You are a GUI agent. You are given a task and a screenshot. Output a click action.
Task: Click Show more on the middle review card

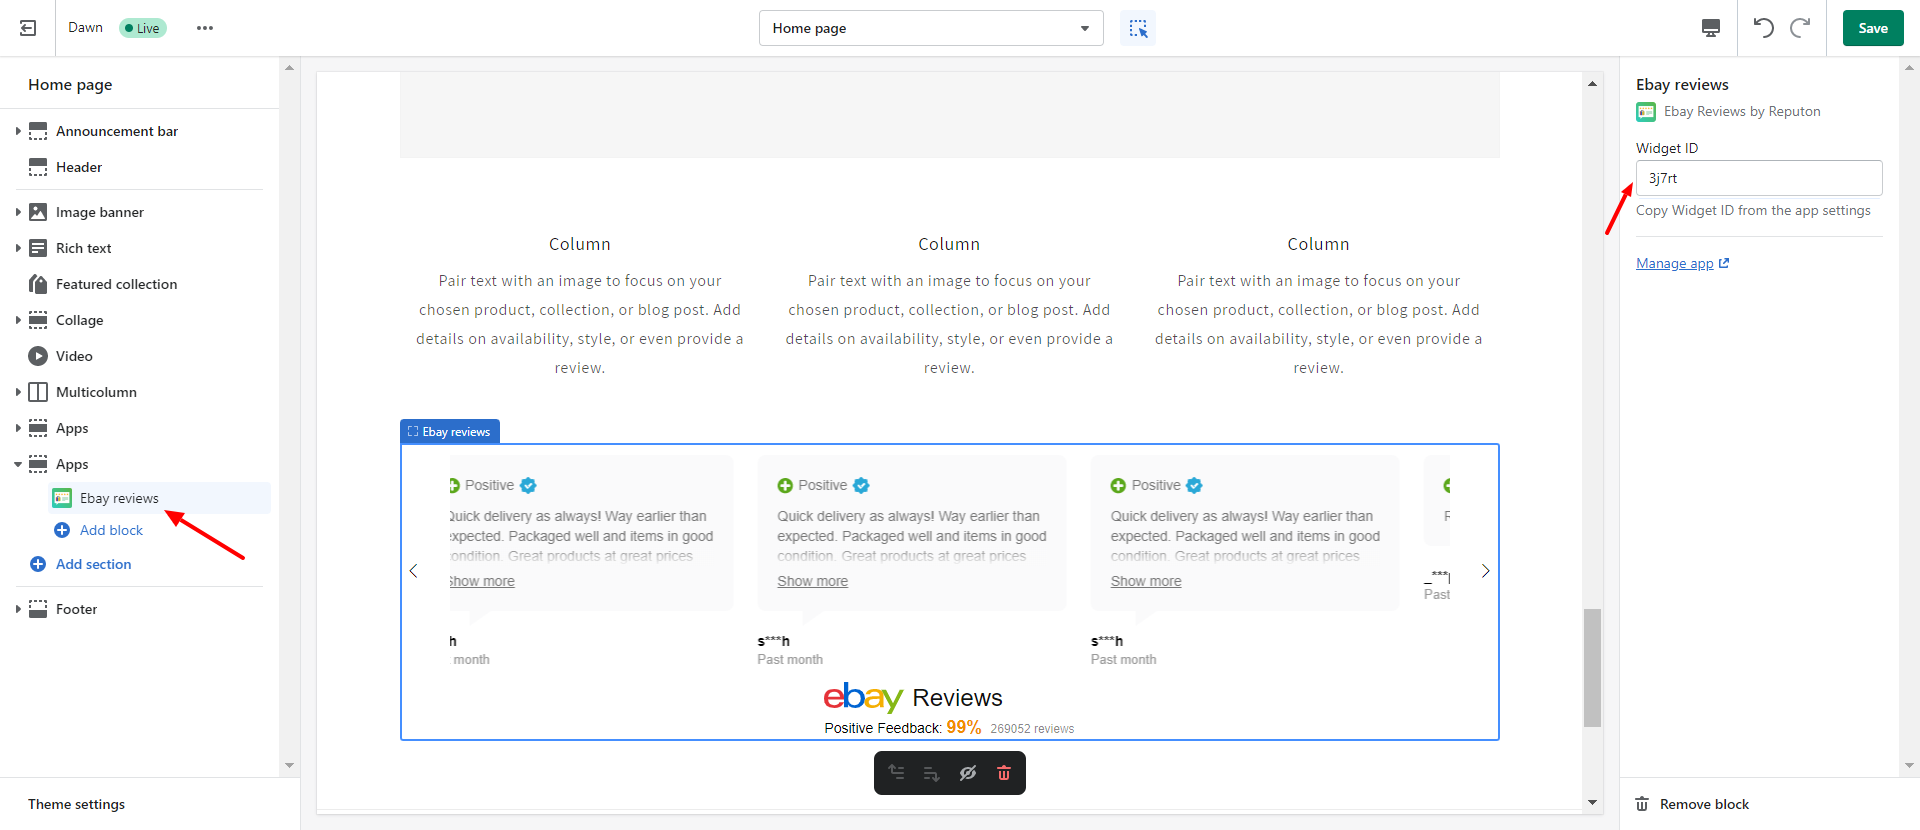click(812, 581)
